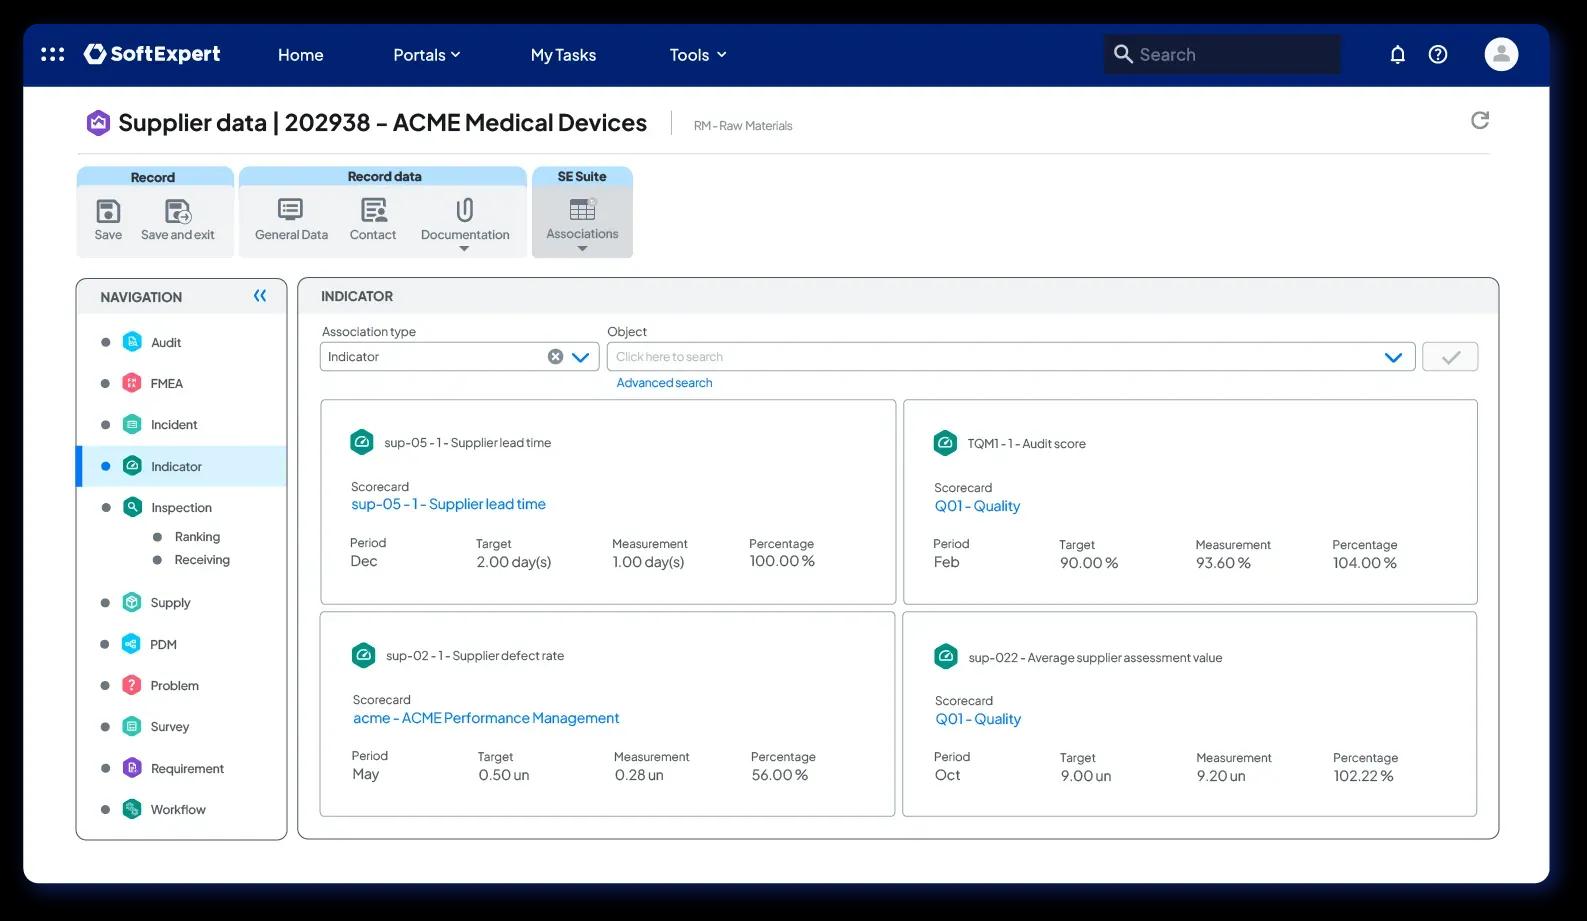Image resolution: width=1587 pixels, height=921 pixels.
Task: Click the Audit score card icon
Action: pyautogui.click(x=945, y=443)
